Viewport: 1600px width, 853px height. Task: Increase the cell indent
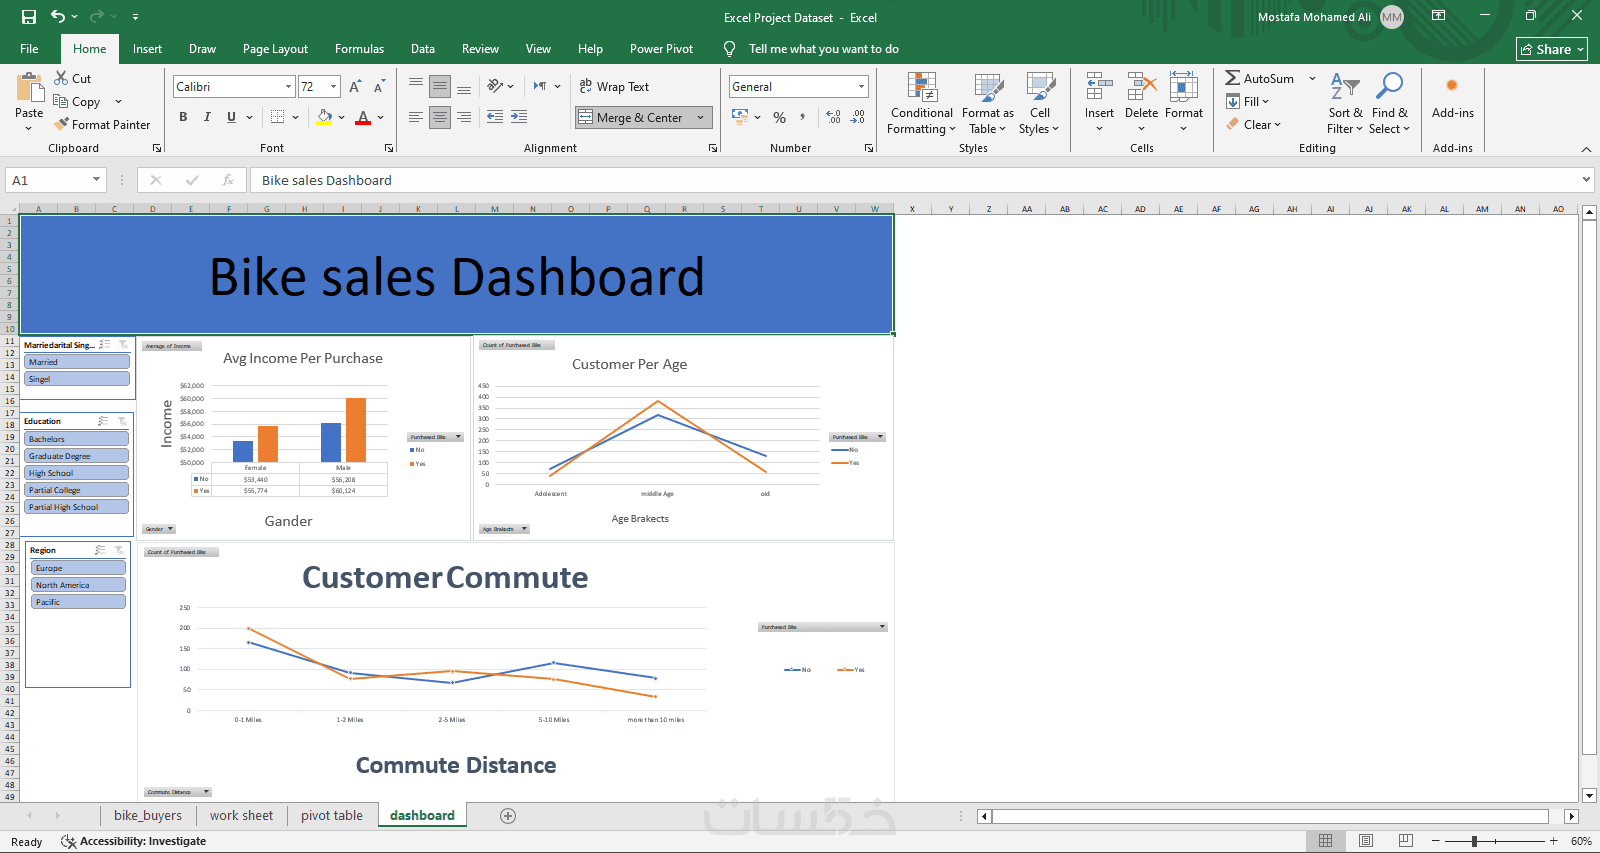pyautogui.click(x=519, y=117)
